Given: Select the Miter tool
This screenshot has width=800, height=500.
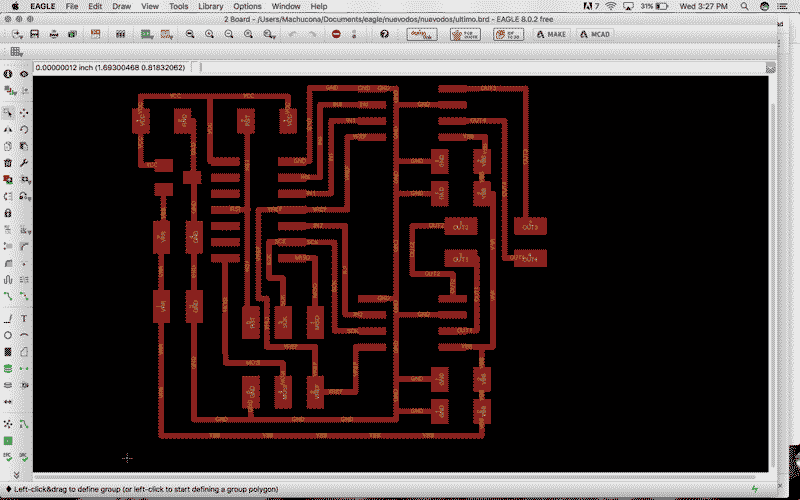Looking at the screenshot, I should pos(24,246).
